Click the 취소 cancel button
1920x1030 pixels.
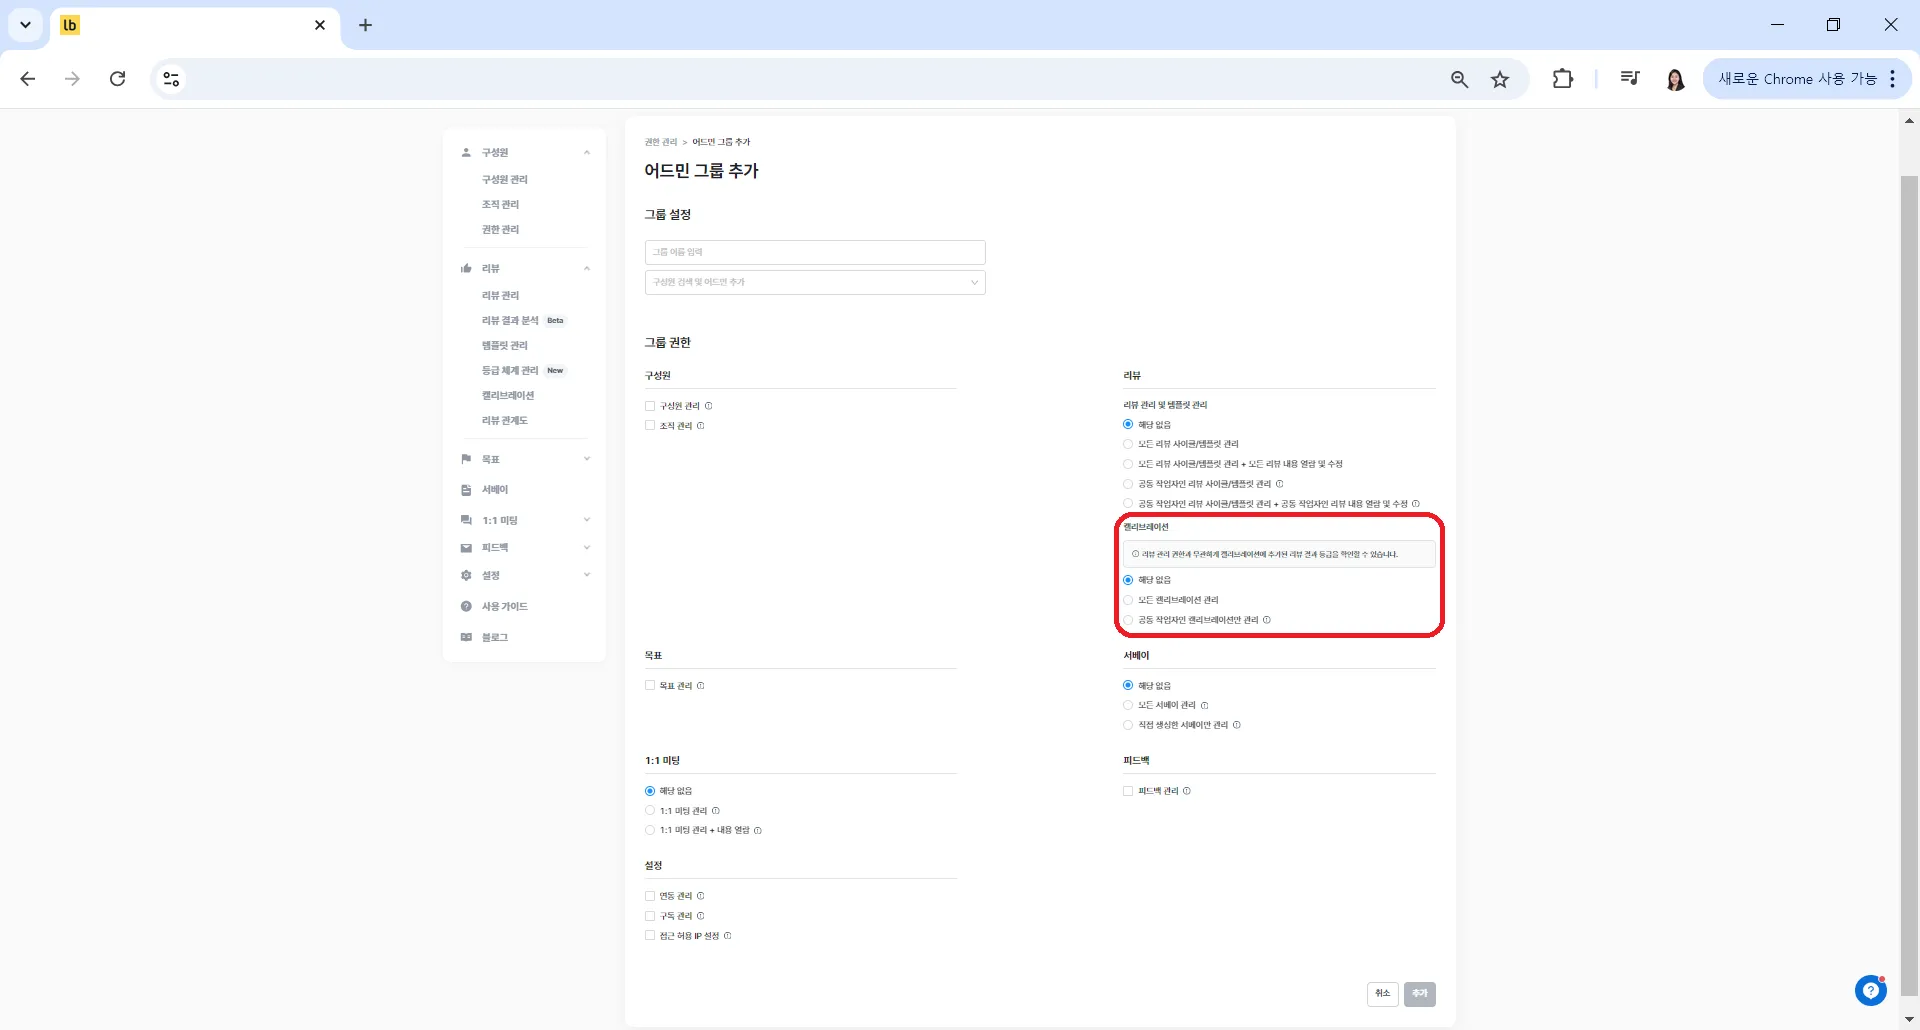(1382, 994)
